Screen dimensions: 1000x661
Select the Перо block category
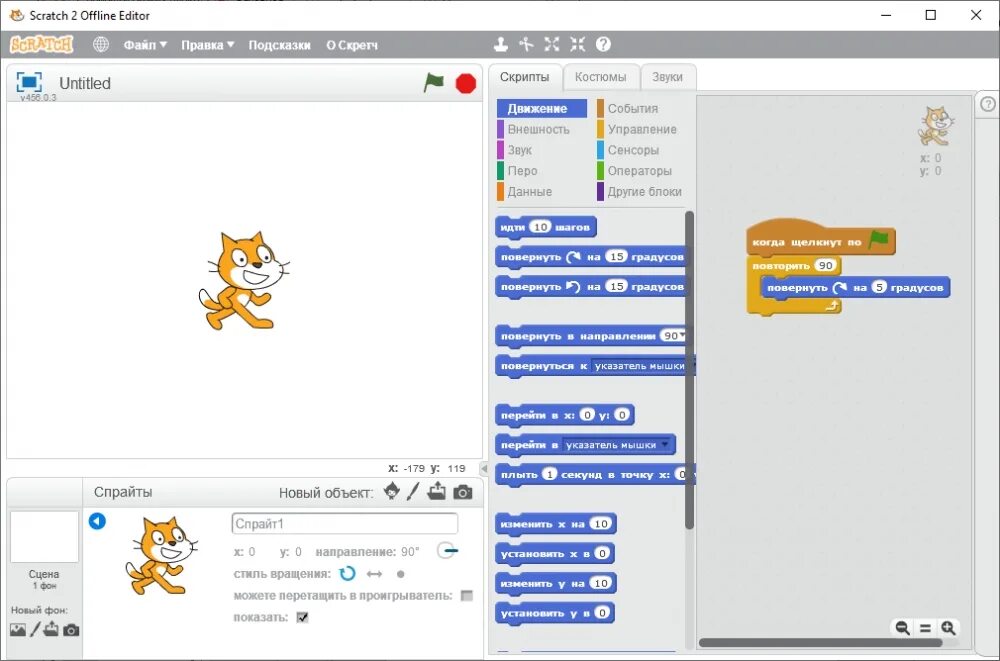pyautogui.click(x=517, y=171)
